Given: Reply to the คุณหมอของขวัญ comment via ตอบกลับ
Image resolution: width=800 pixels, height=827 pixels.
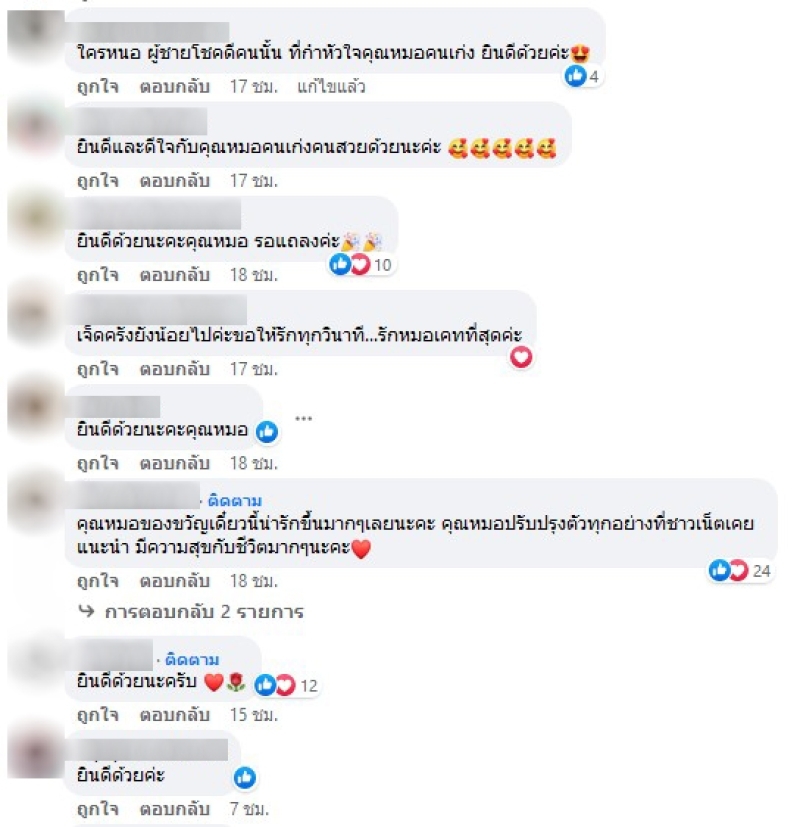Looking at the screenshot, I should coord(175,581).
